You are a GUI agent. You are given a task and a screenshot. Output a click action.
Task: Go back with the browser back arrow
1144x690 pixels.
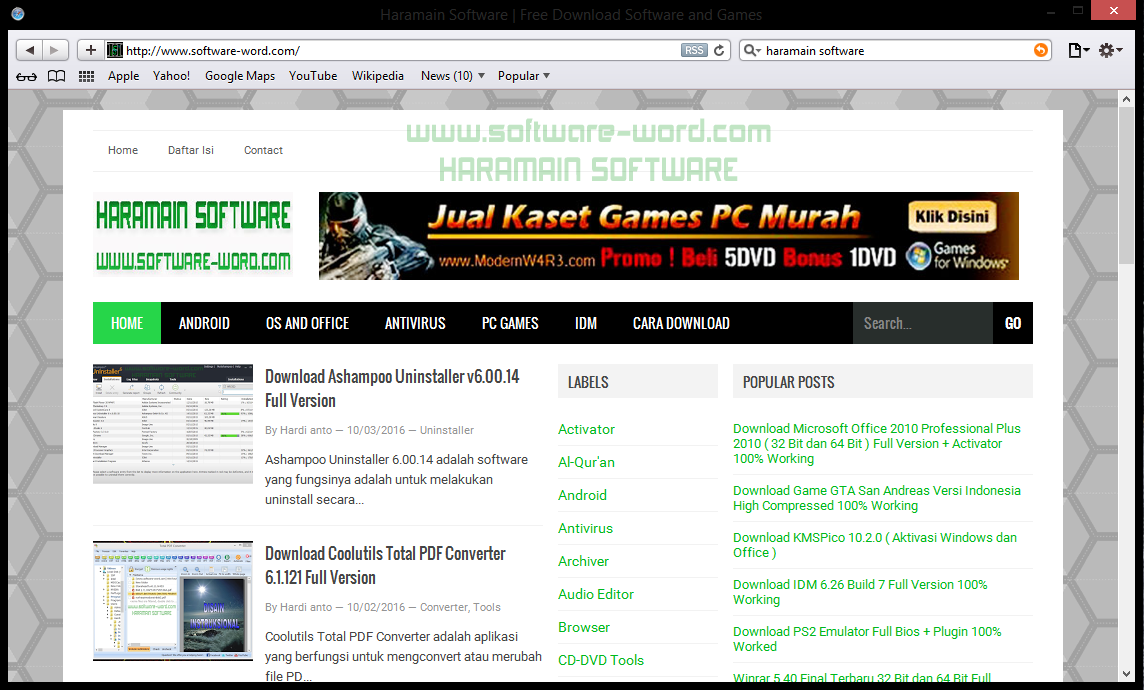[x=29, y=50]
